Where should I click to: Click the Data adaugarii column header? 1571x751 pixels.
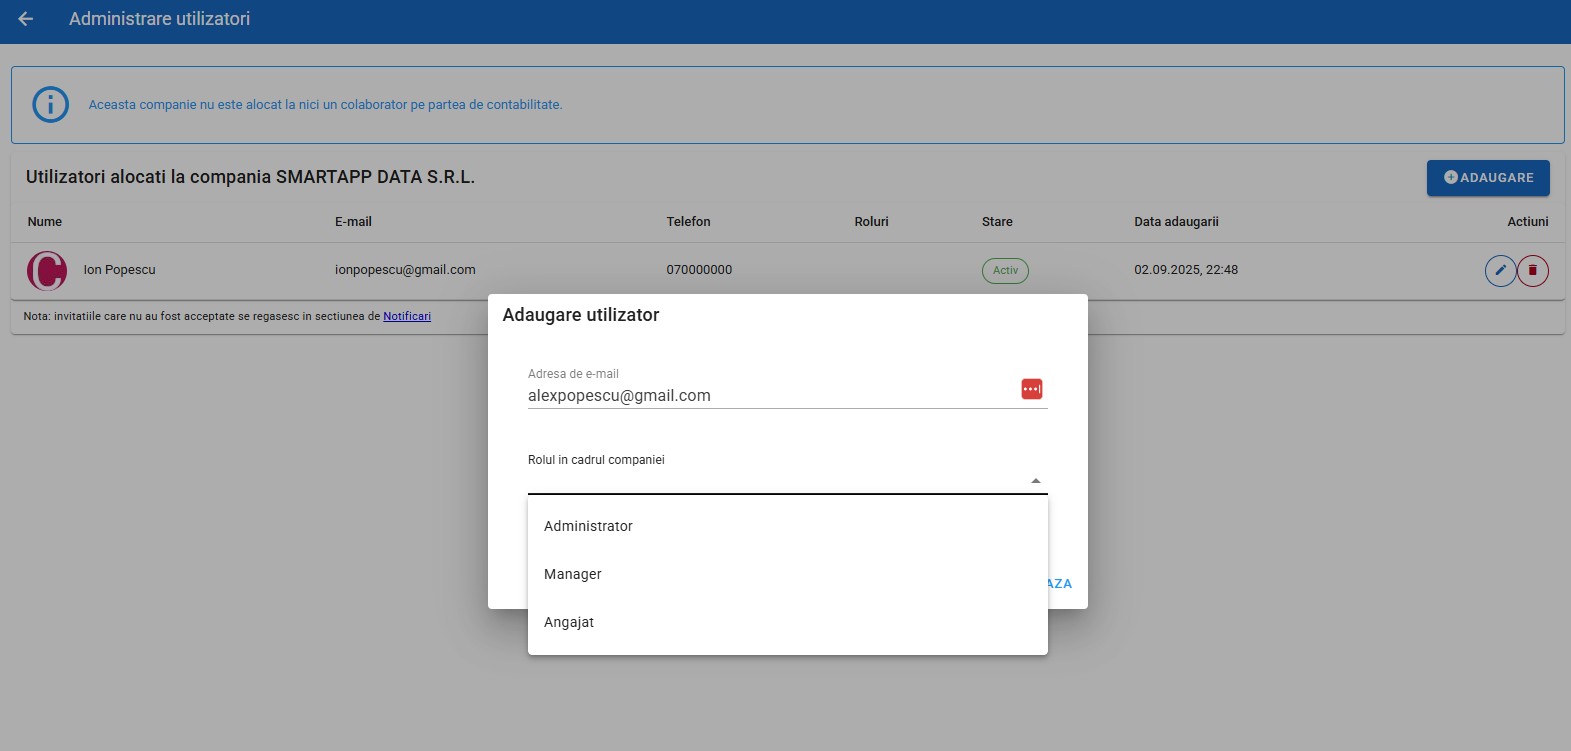(1176, 222)
